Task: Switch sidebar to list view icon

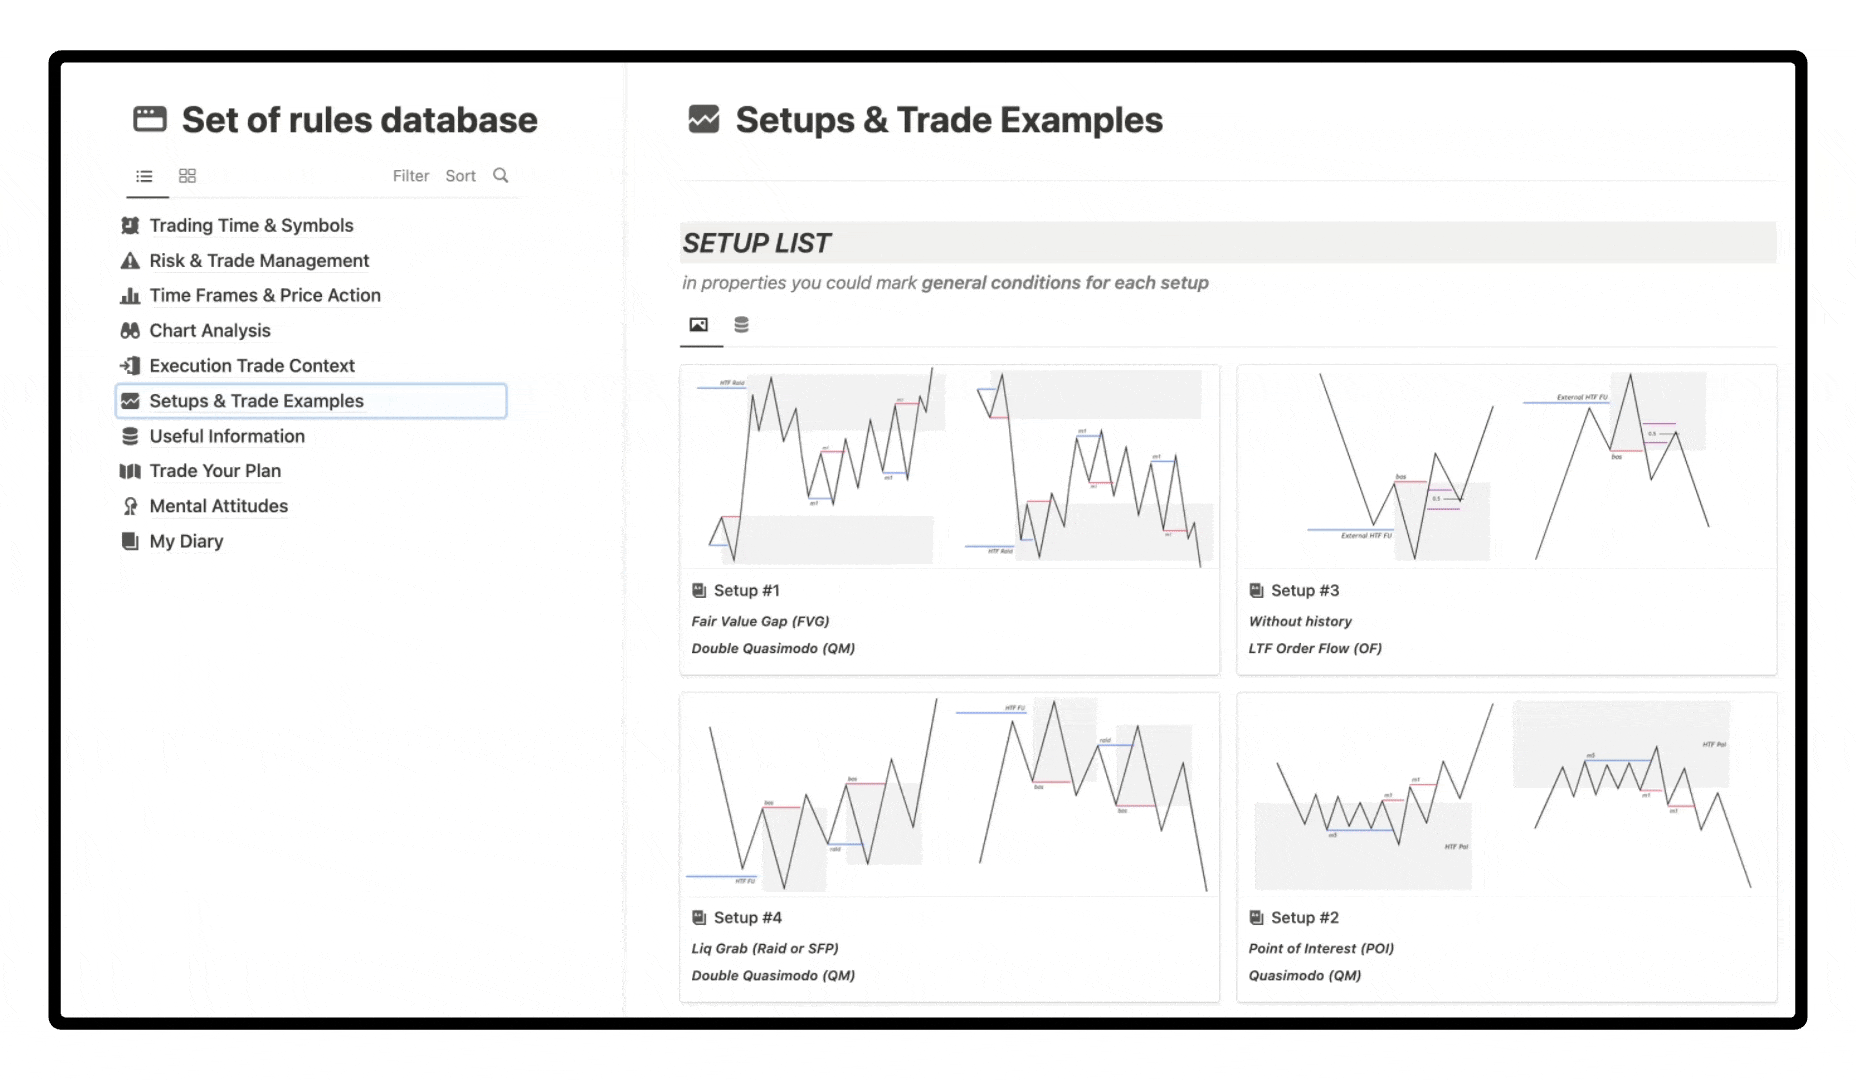Action: [145, 176]
